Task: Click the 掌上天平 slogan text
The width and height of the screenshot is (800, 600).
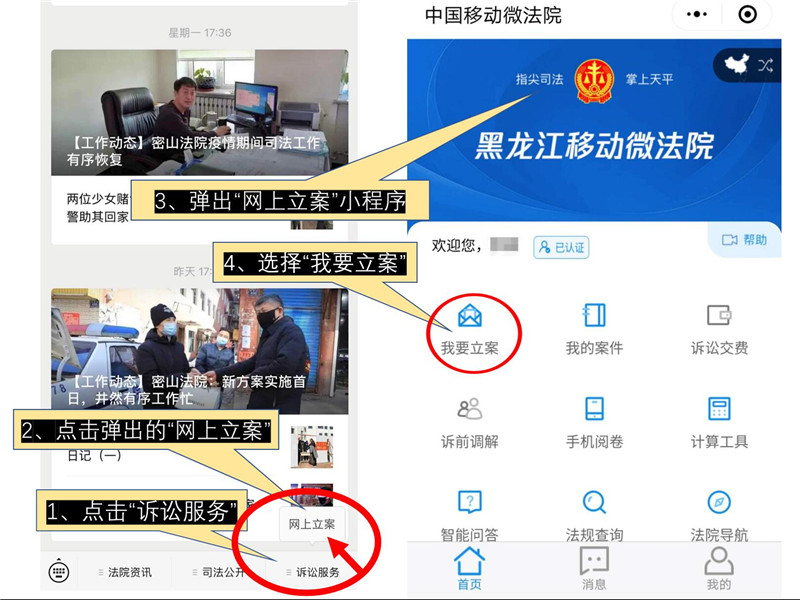Action: (x=649, y=79)
